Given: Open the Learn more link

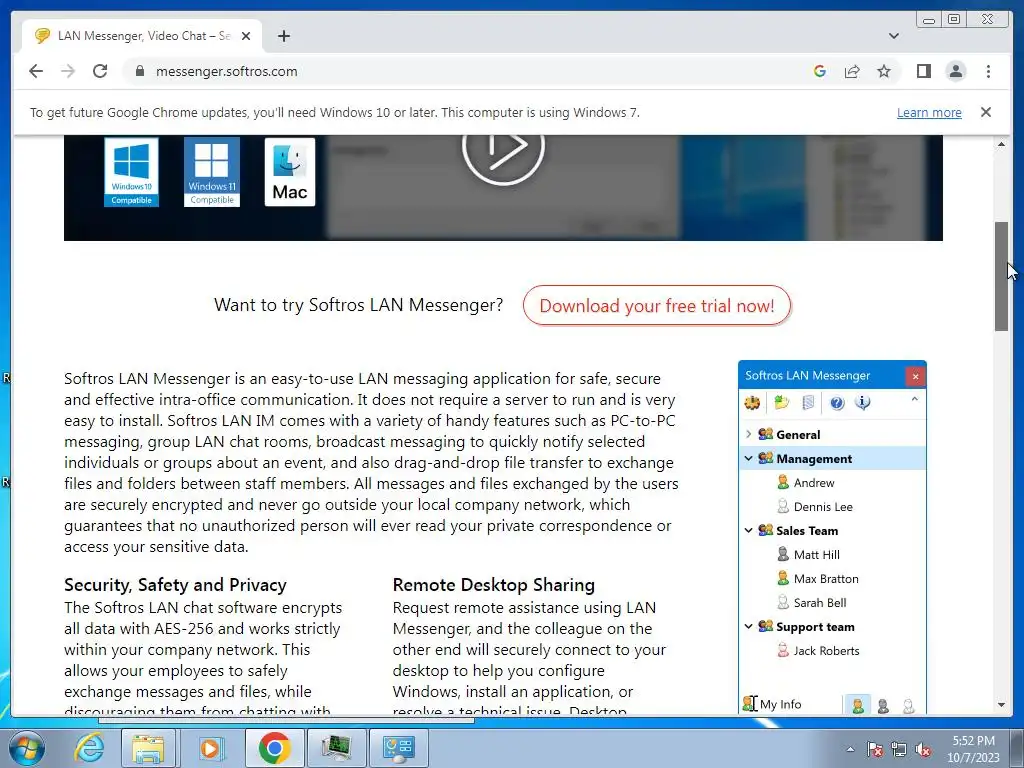Looking at the screenshot, I should [929, 112].
